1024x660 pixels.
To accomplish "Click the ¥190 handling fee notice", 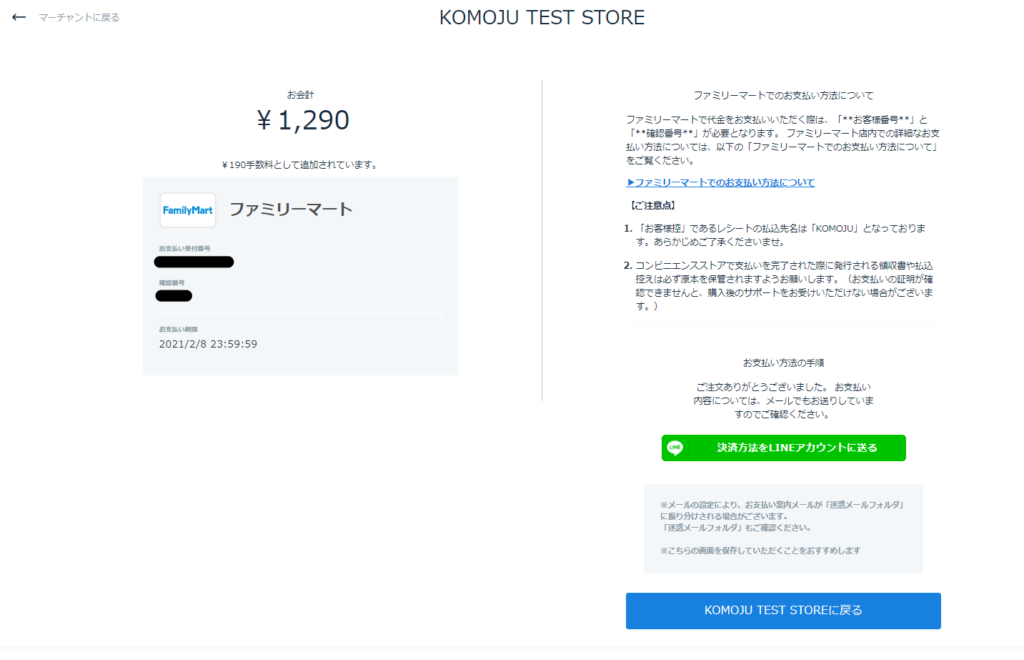I will click(x=300, y=165).
